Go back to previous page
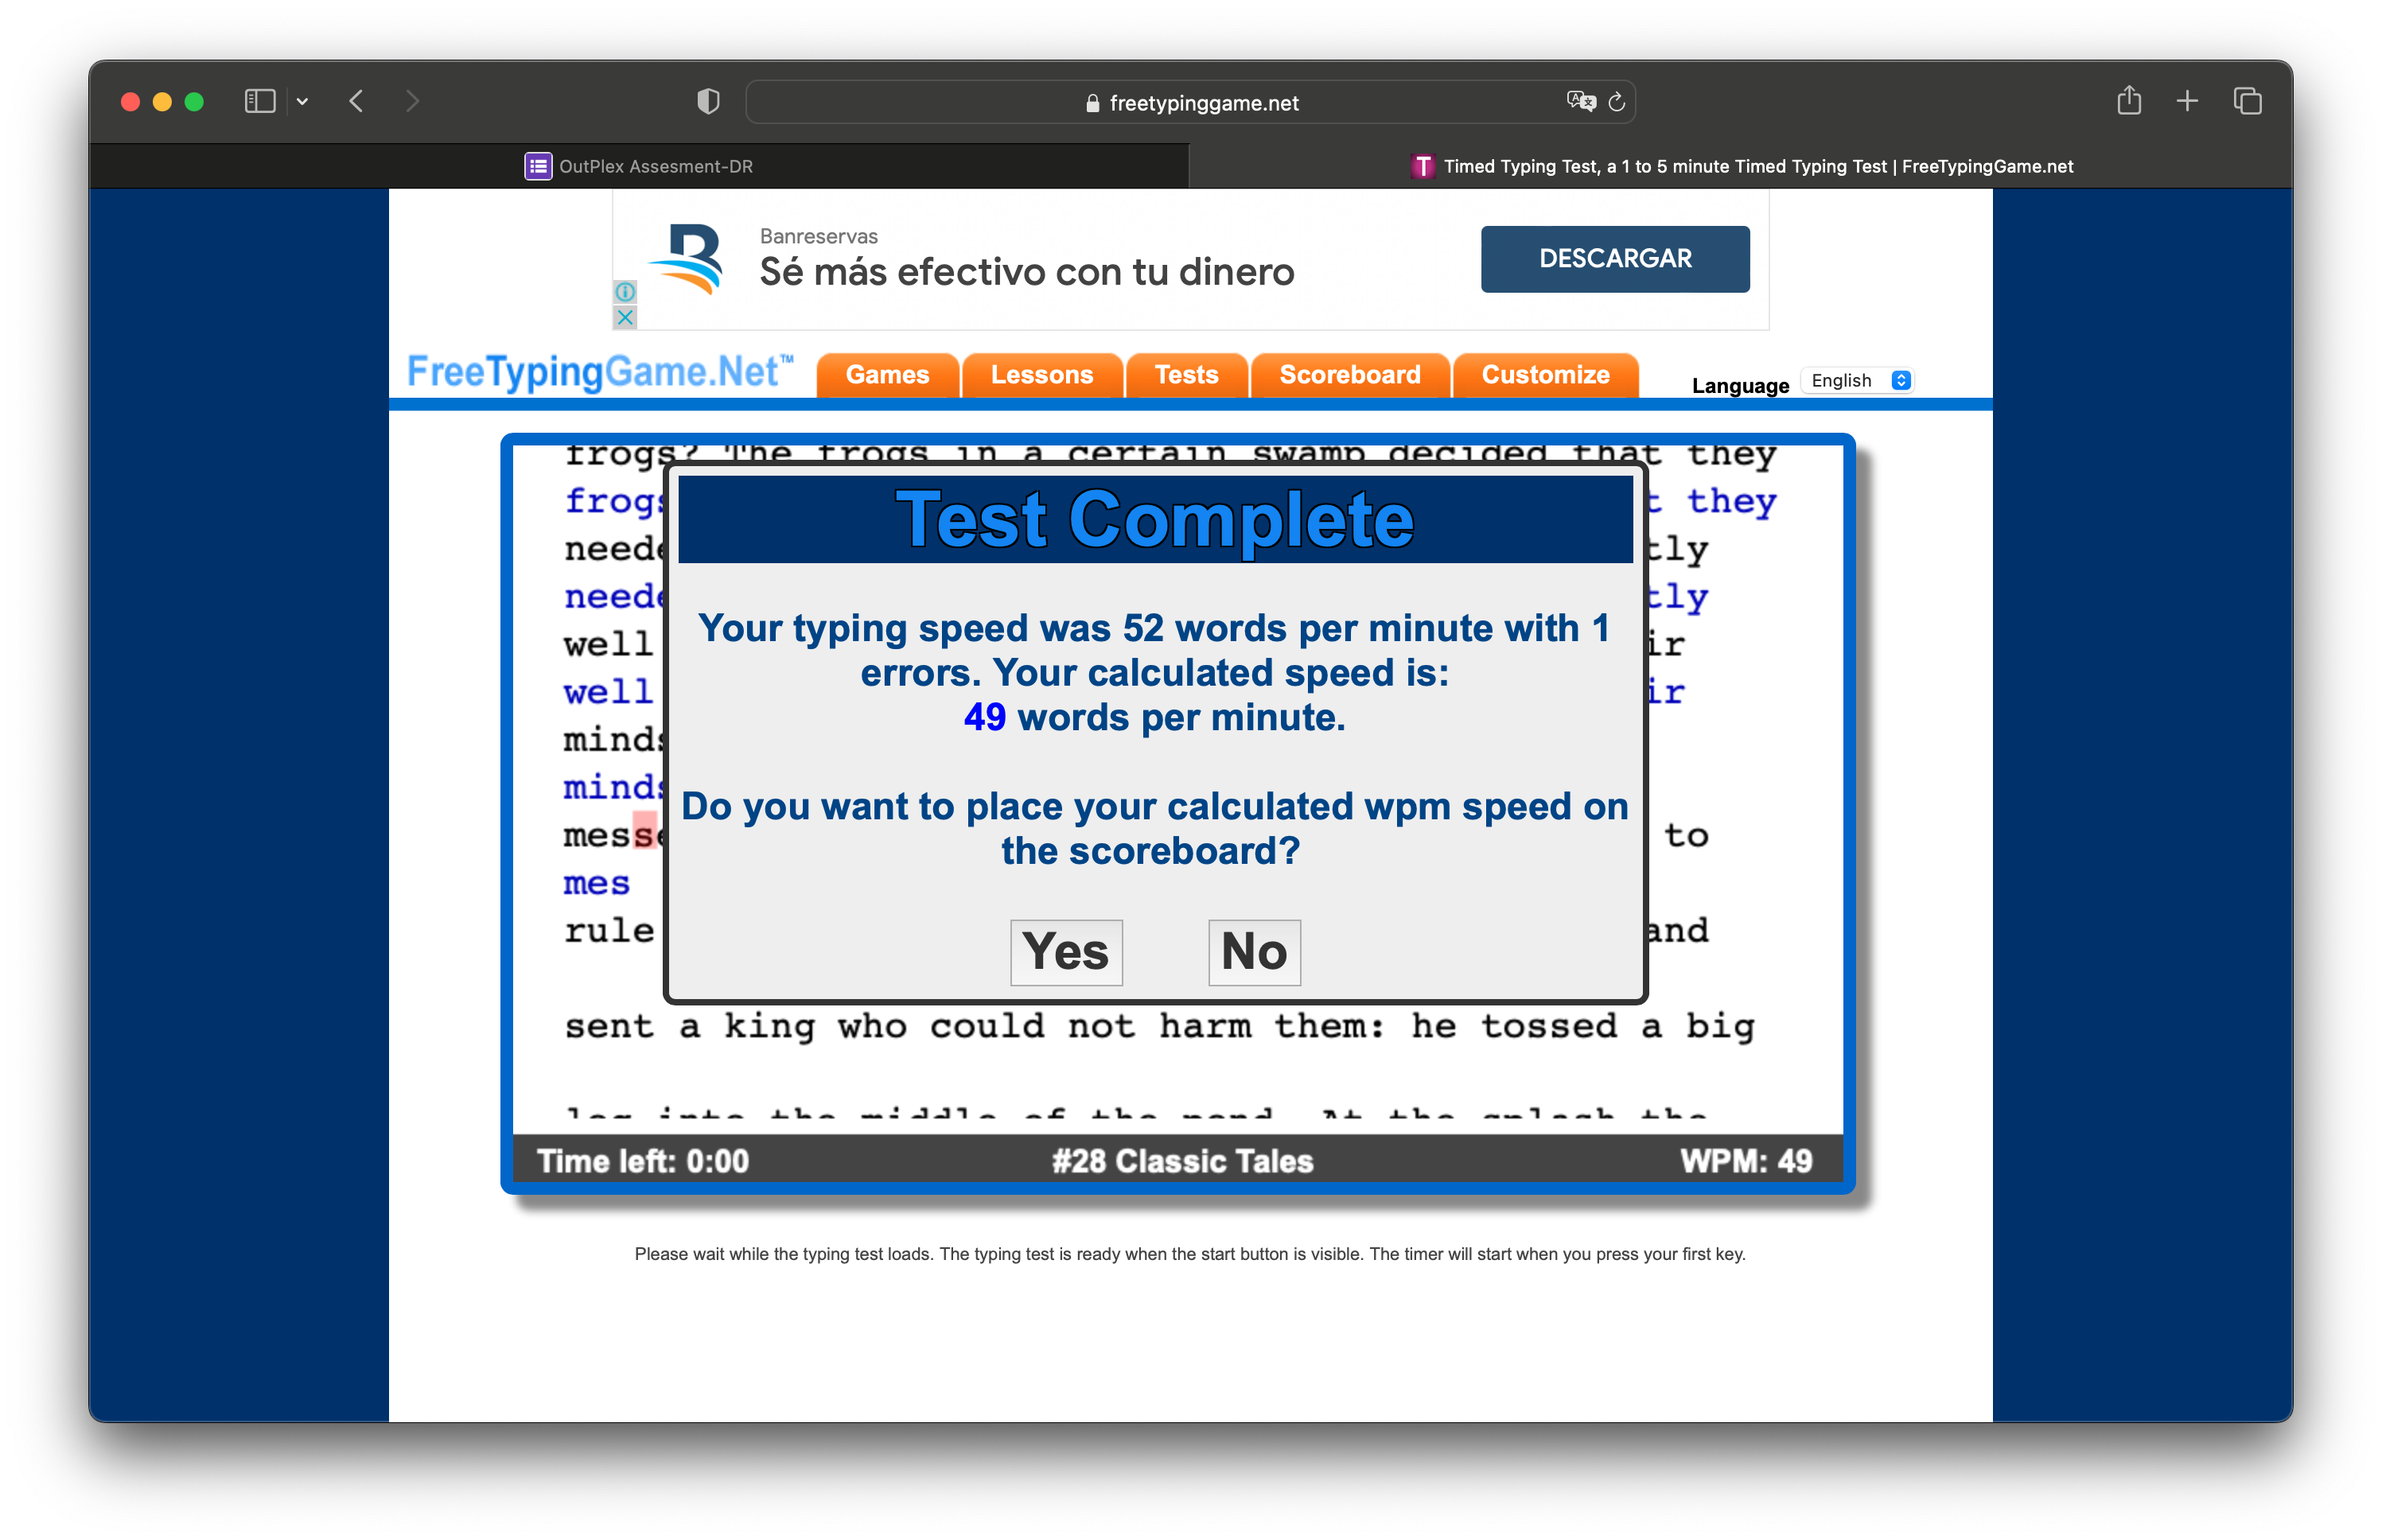Image resolution: width=2382 pixels, height=1540 pixels. click(x=356, y=101)
